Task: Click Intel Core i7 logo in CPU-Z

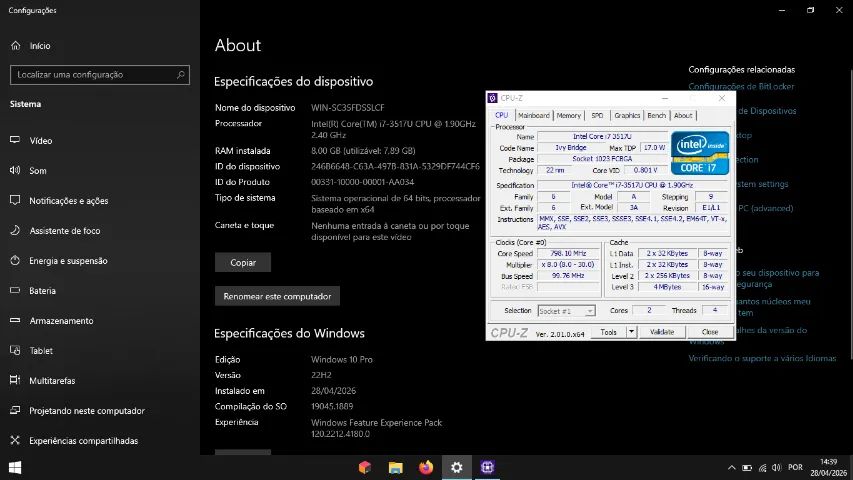Action: click(700, 153)
